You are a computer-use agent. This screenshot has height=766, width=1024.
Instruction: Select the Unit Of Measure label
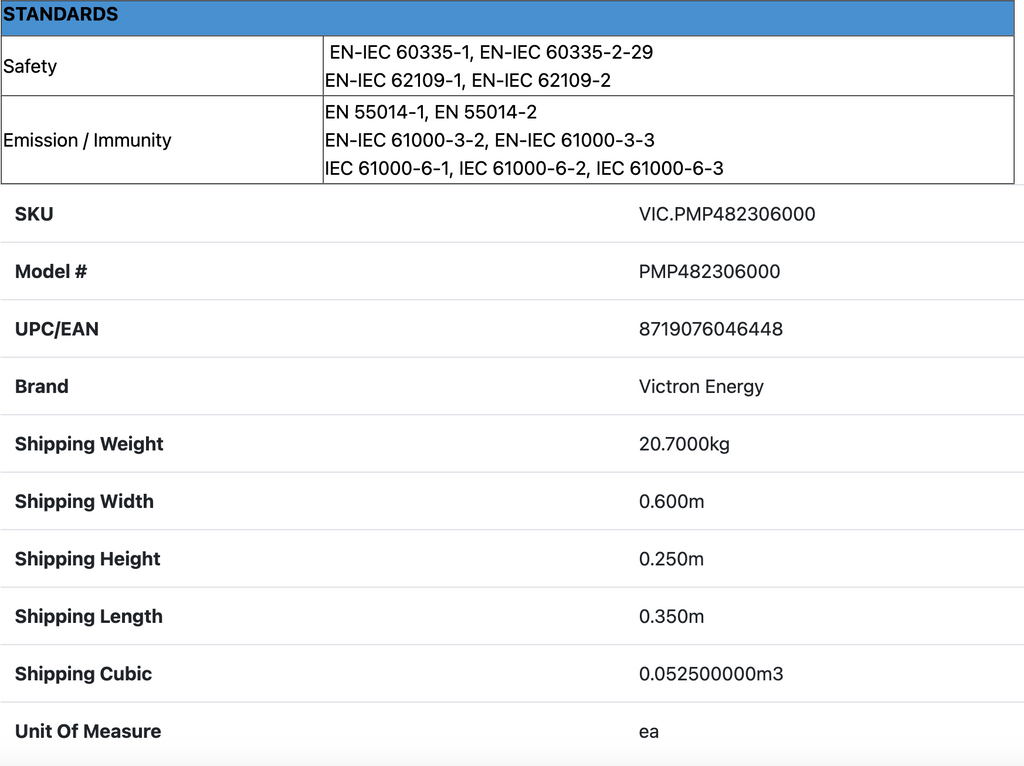[88, 732]
